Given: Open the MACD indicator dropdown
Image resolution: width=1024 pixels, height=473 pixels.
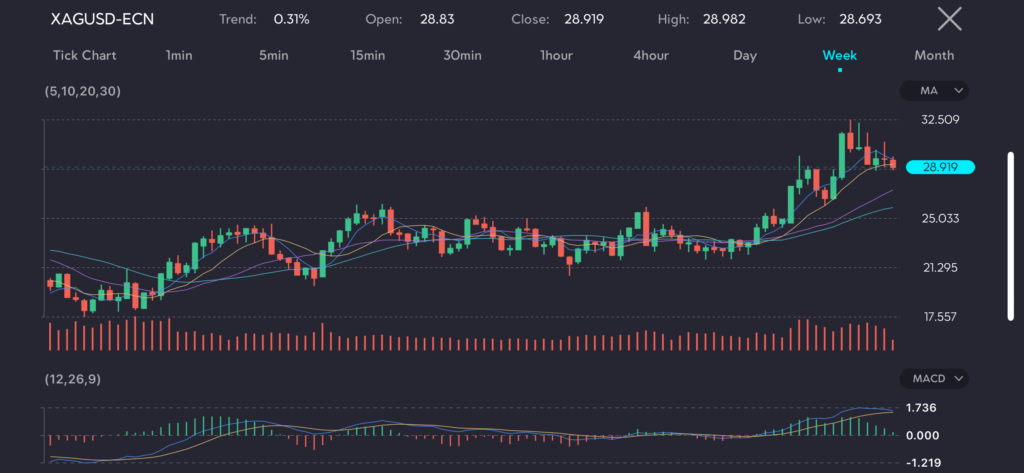Looking at the screenshot, I should coord(936,379).
